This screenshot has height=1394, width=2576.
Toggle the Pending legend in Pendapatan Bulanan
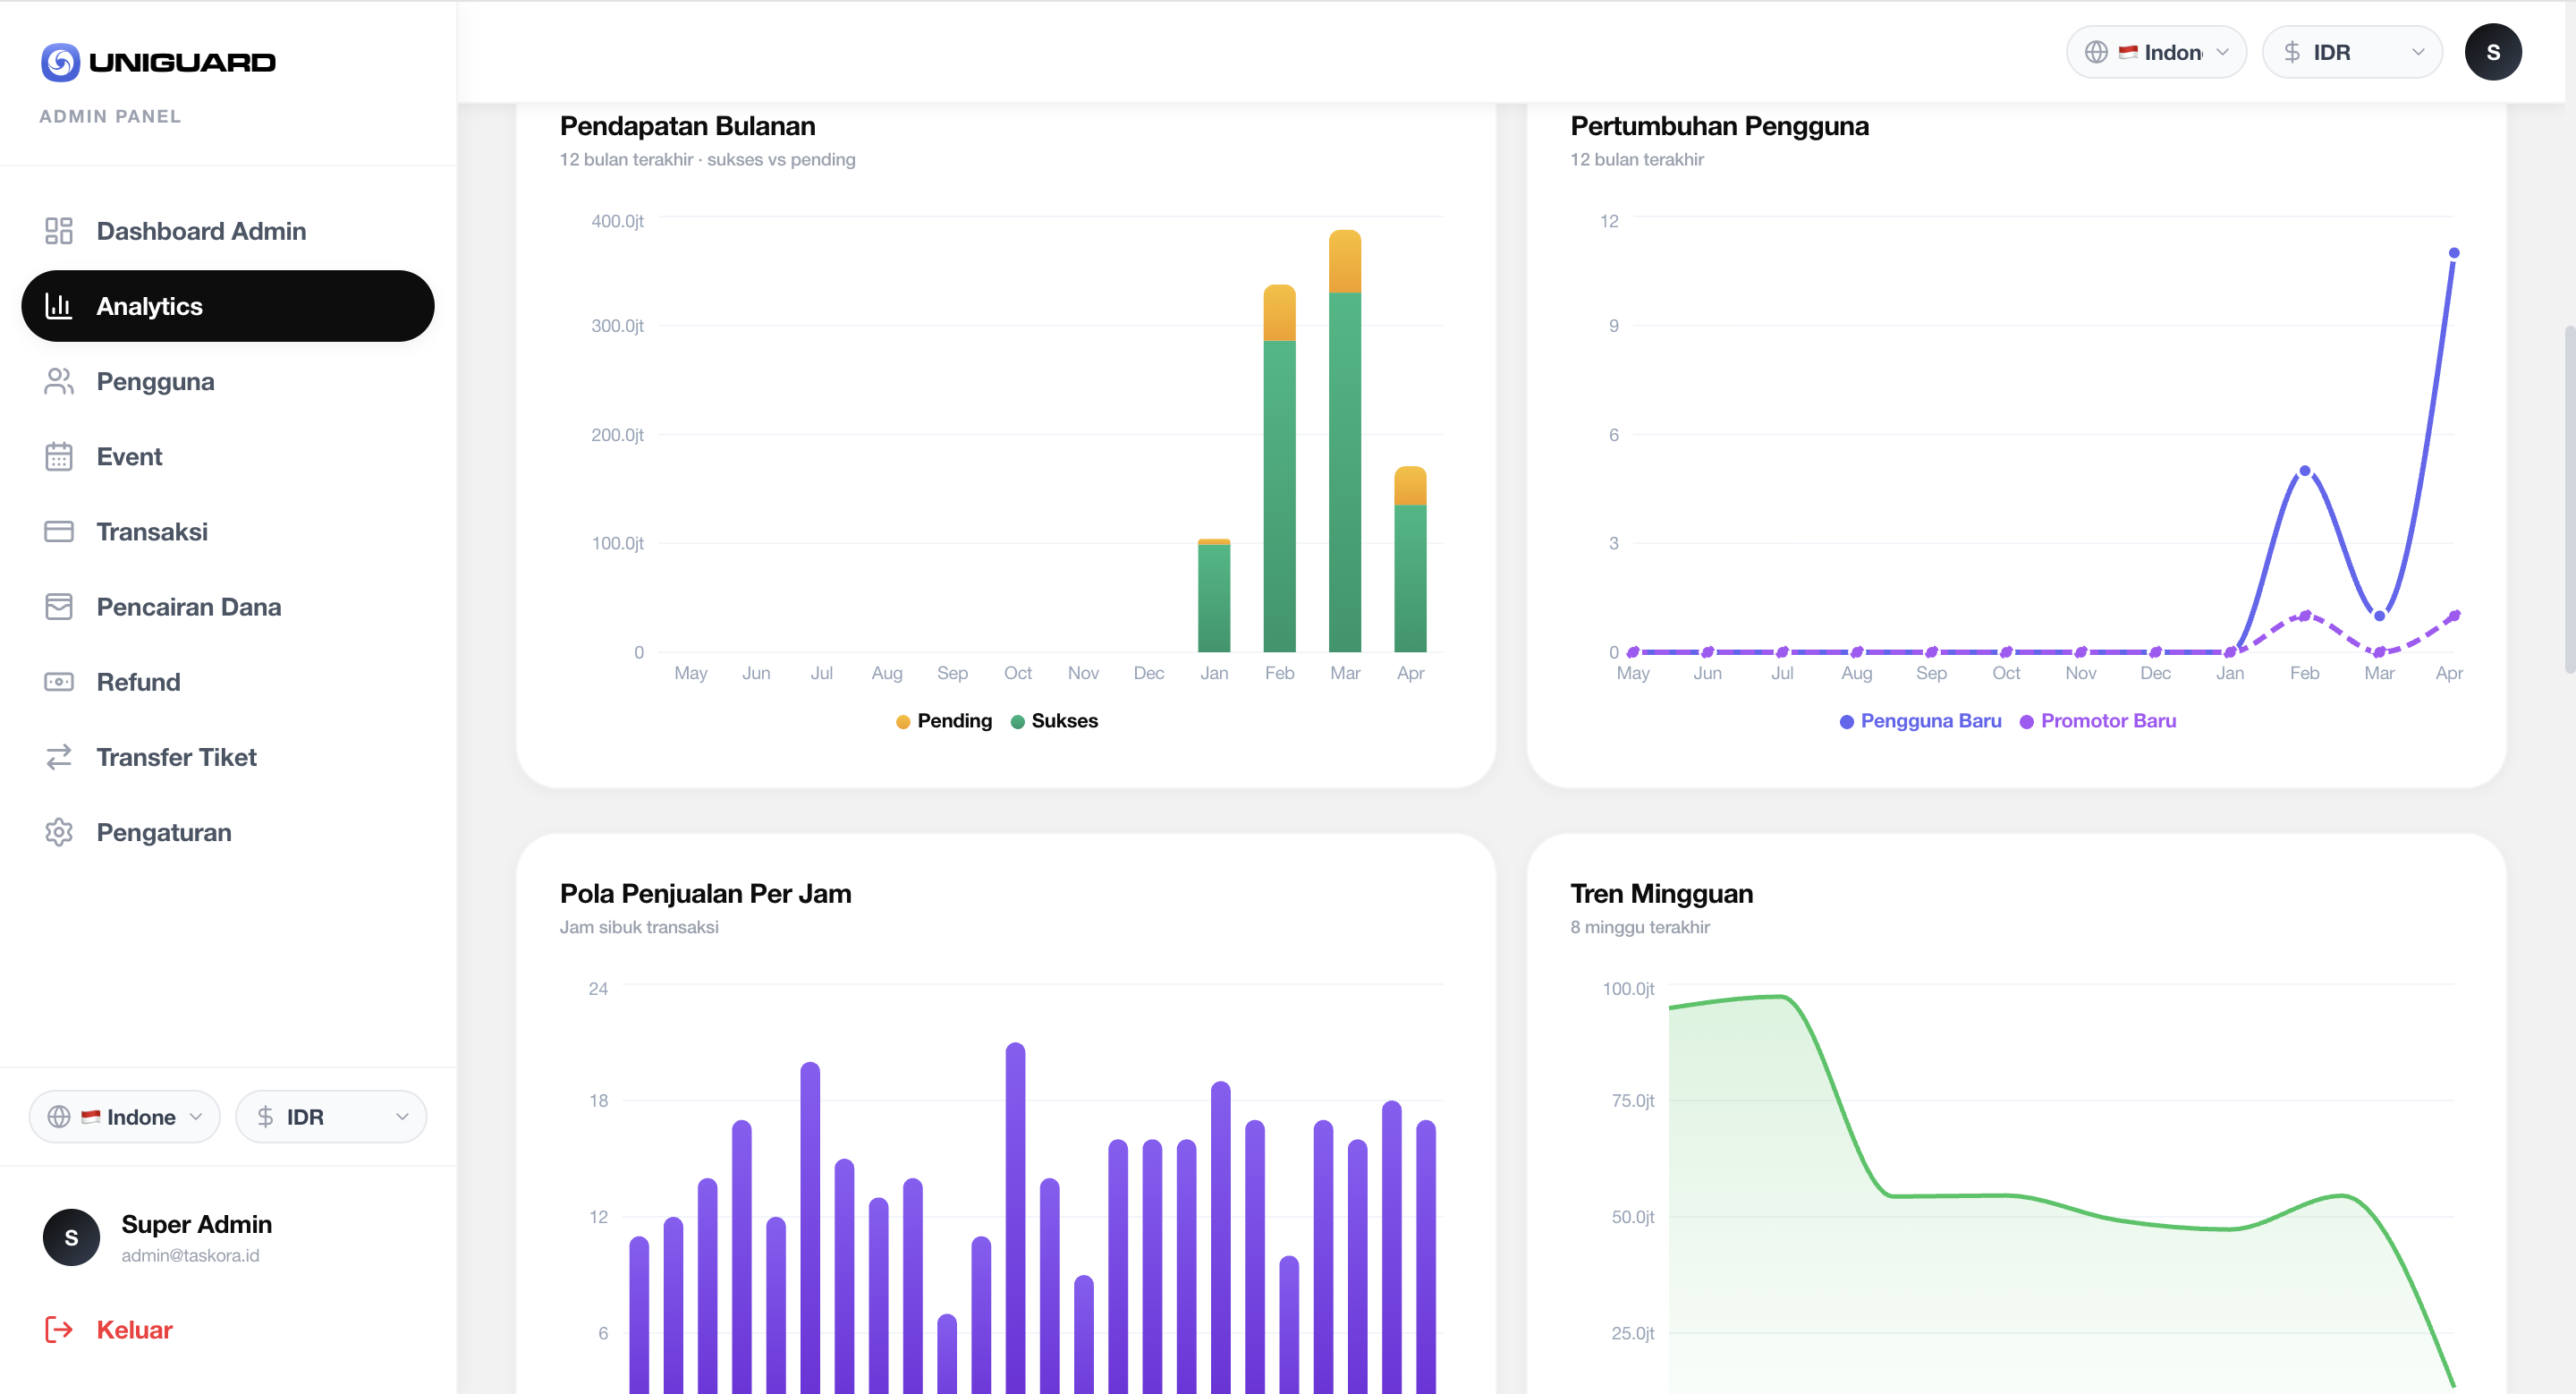tap(942, 721)
